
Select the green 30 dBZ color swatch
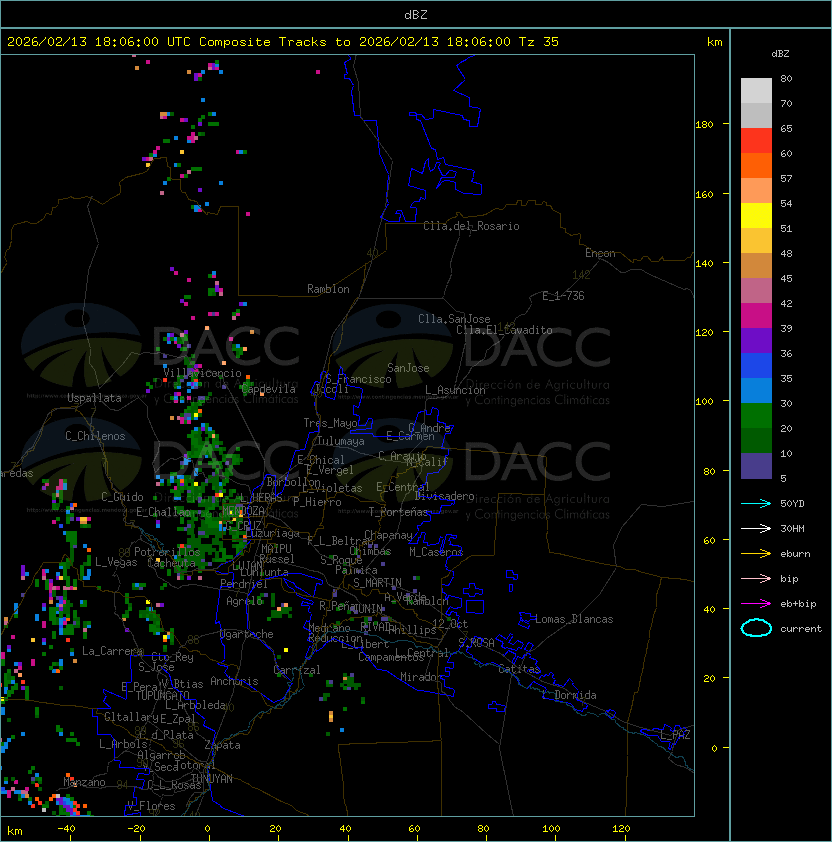756,415
